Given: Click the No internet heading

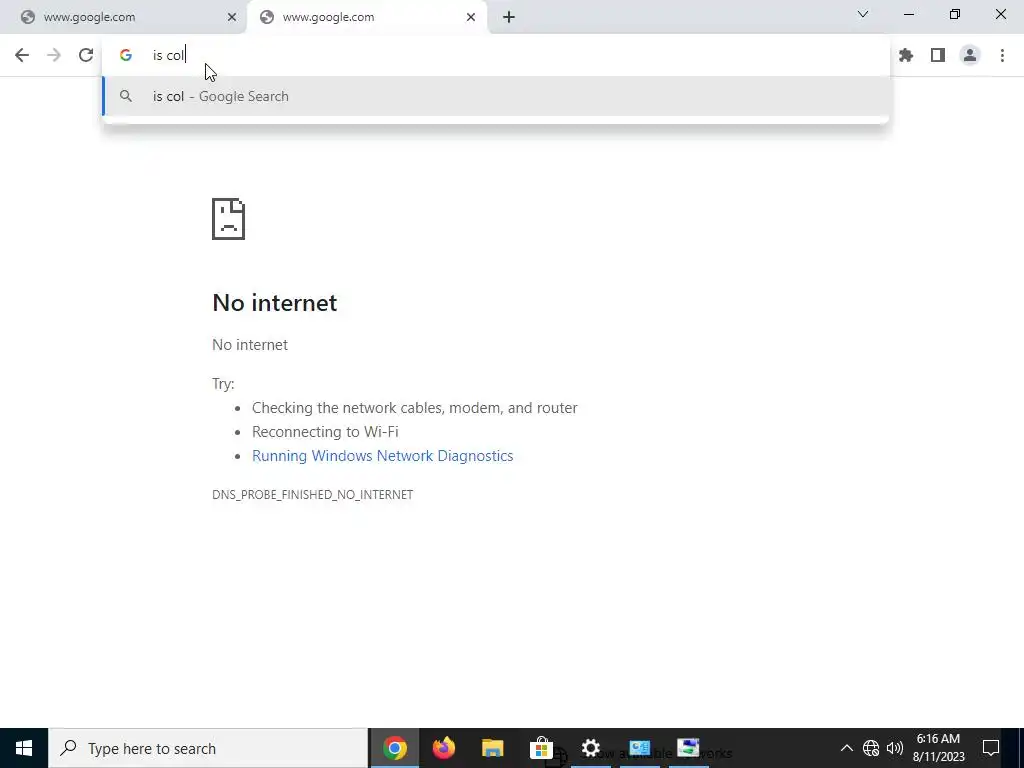Looking at the screenshot, I should click(x=275, y=303).
